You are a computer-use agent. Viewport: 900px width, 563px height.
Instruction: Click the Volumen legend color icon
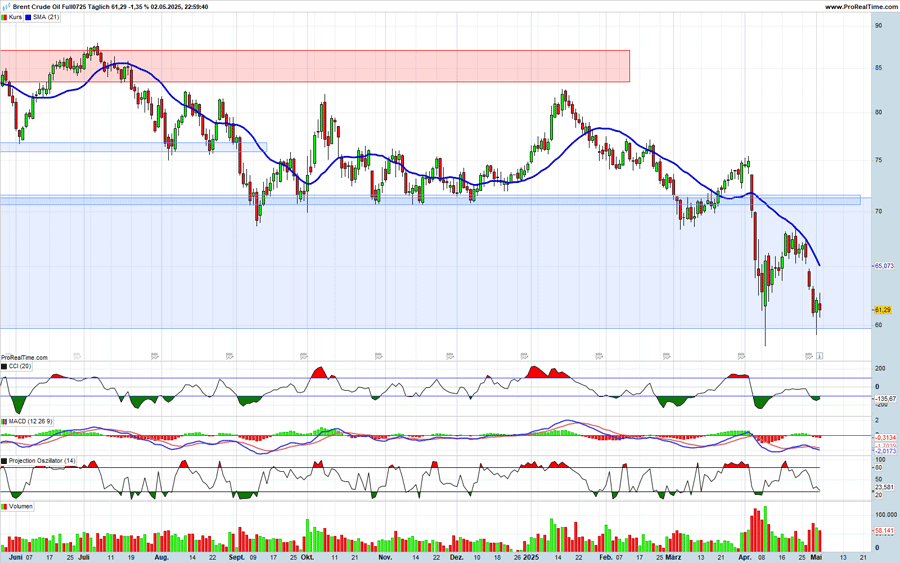(x=4, y=507)
